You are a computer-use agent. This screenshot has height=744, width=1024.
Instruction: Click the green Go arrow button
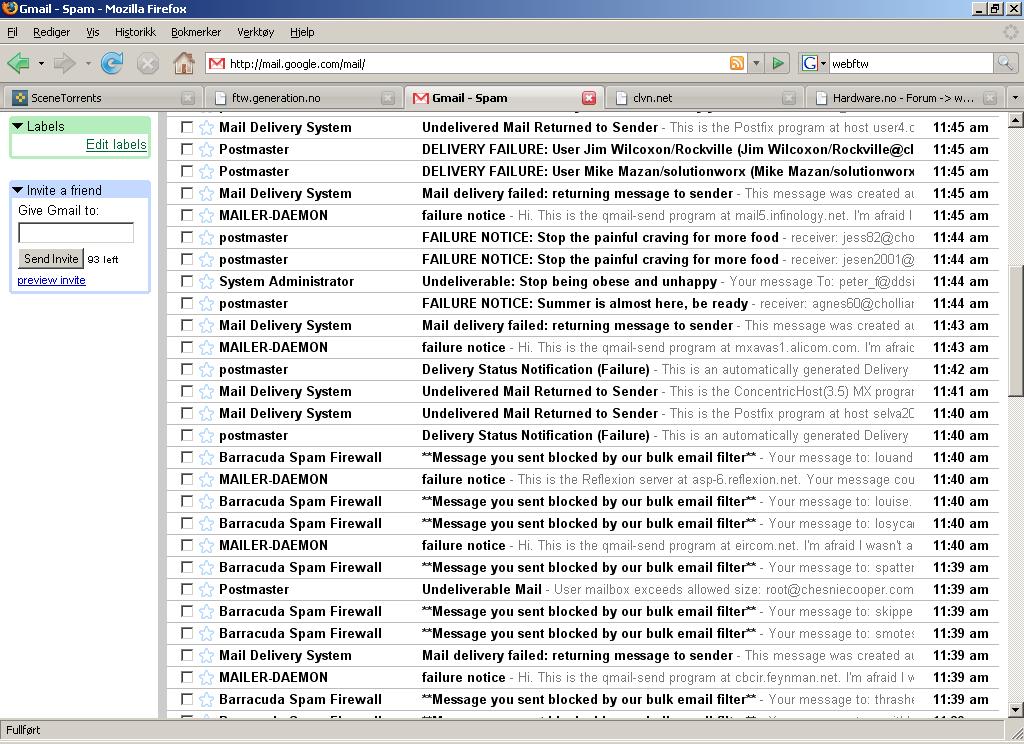pos(778,63)
